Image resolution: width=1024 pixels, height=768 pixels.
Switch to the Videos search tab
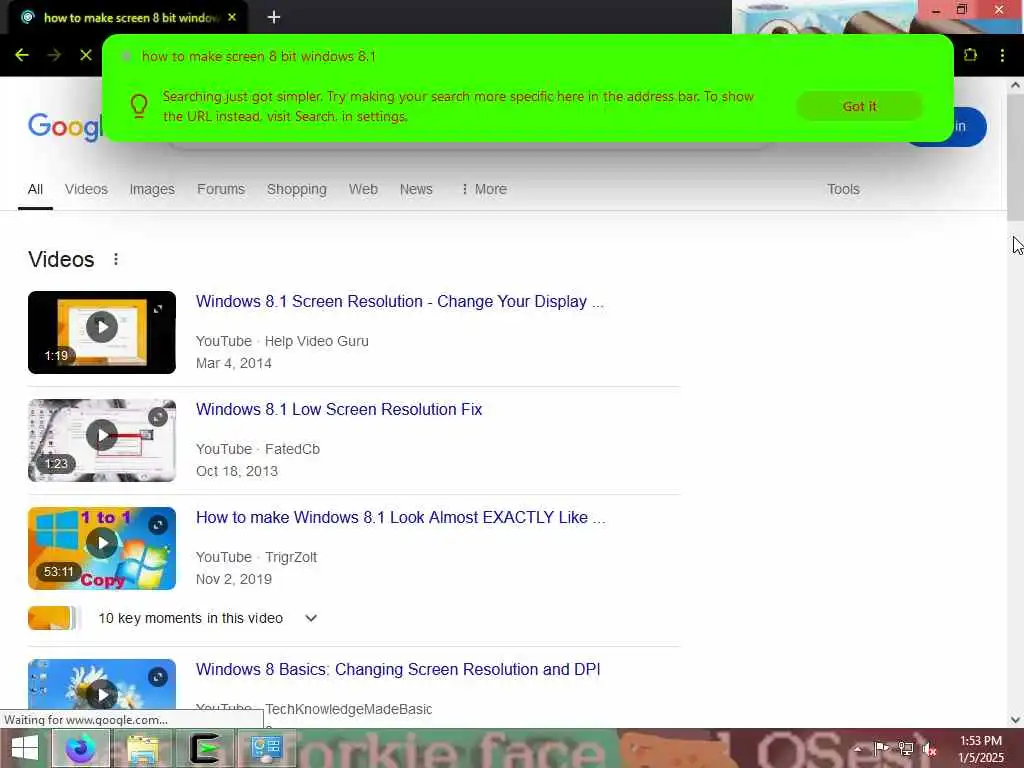86,189
